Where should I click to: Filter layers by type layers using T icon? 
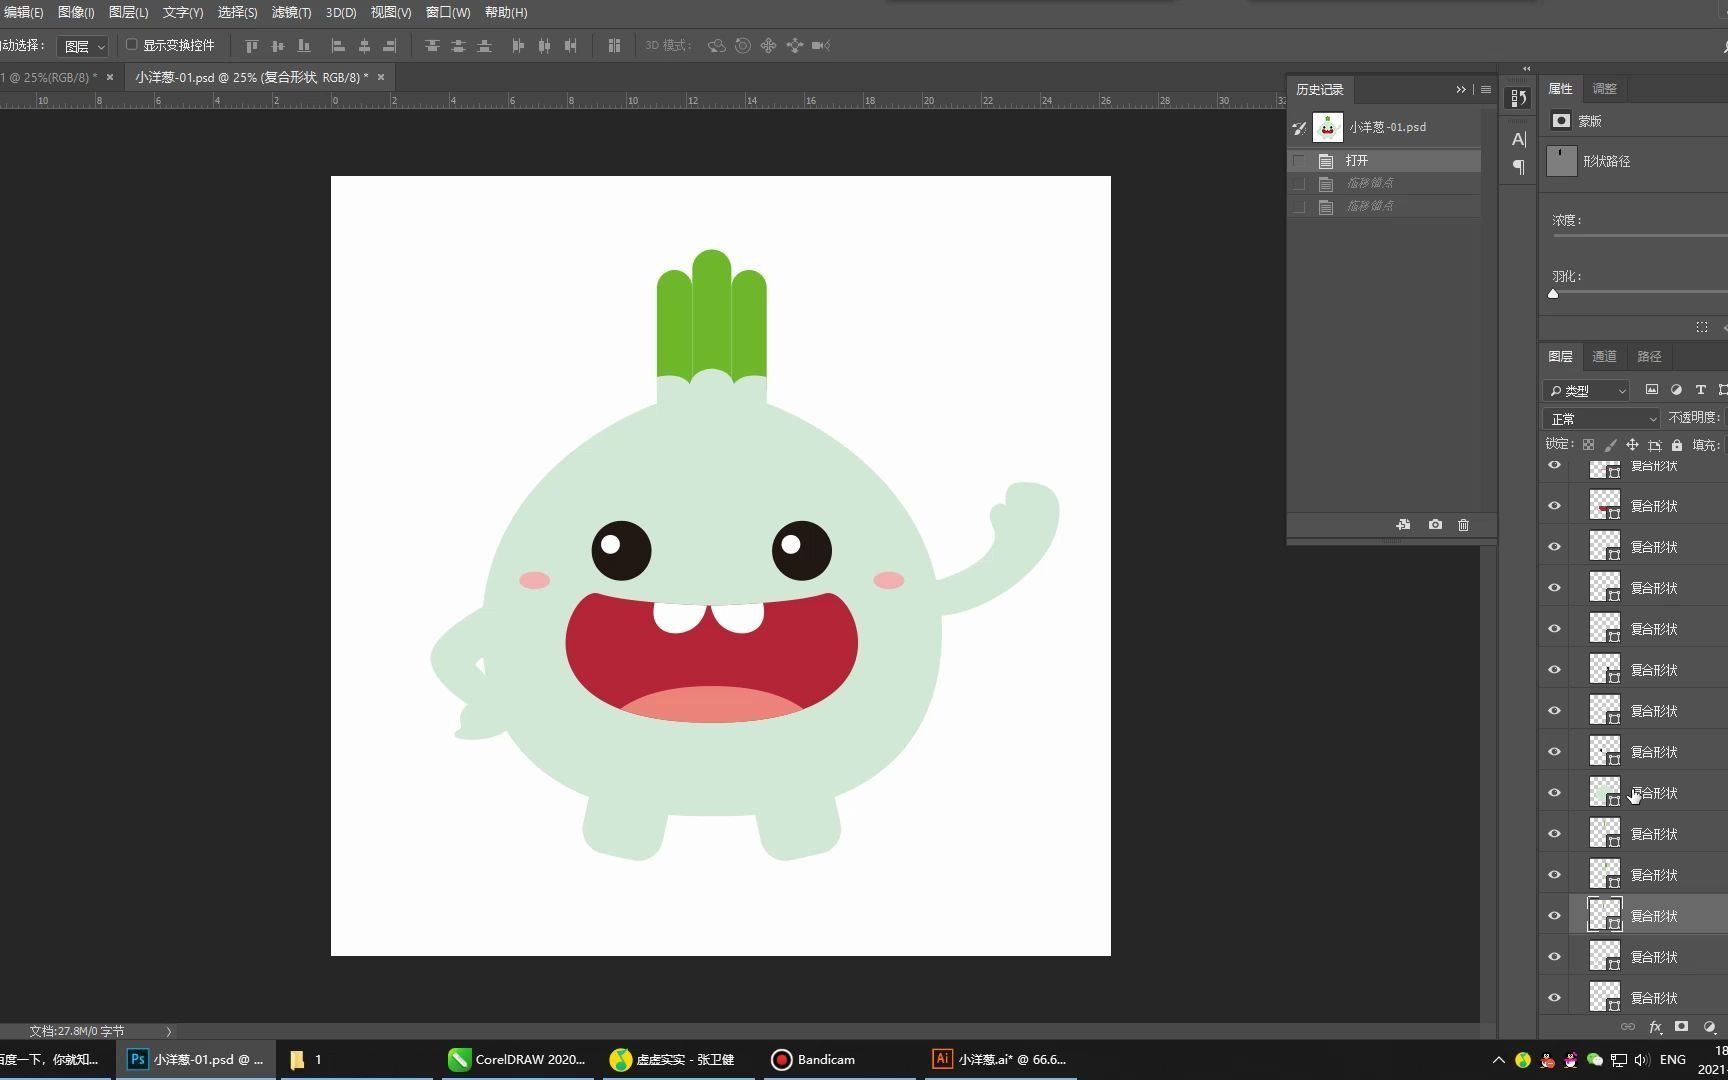[1700, 390]
